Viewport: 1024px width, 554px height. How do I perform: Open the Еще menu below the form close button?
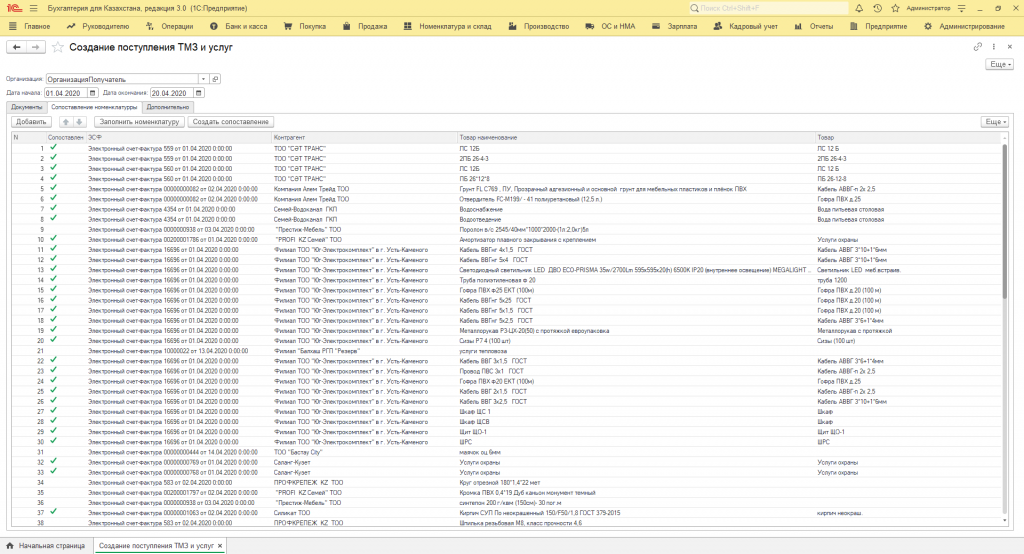click(x=1000, y=64)
